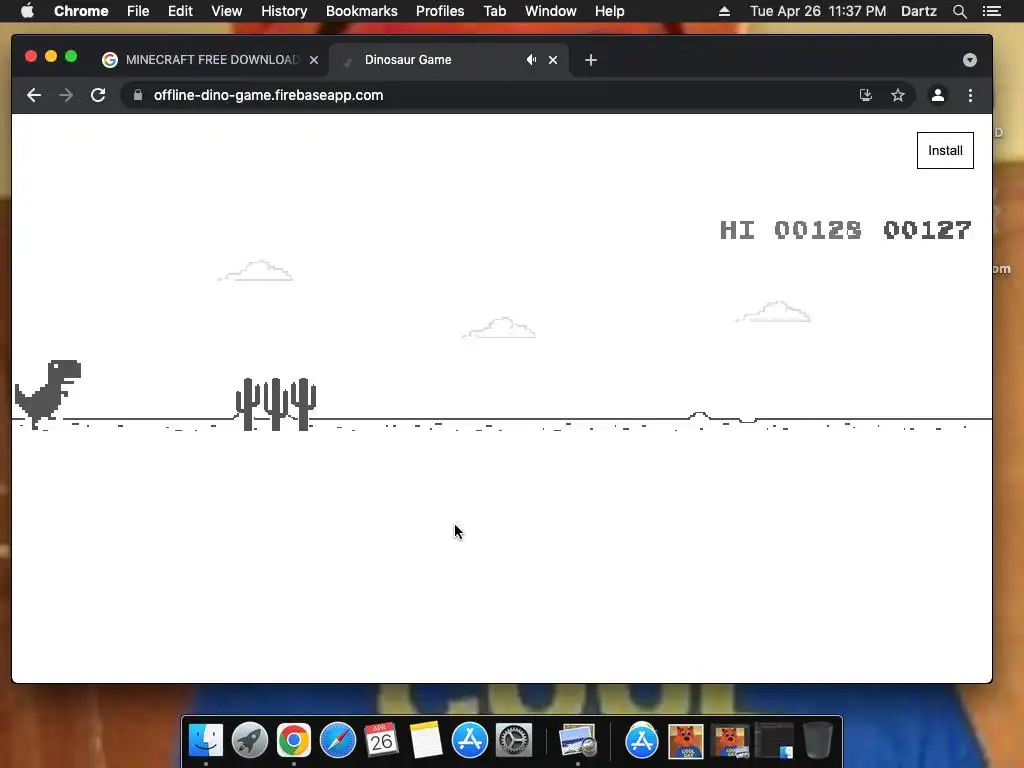1024x768 pixels.
Task: Open Safari compass icon in Dock
Action: click(x=338, y=740)
